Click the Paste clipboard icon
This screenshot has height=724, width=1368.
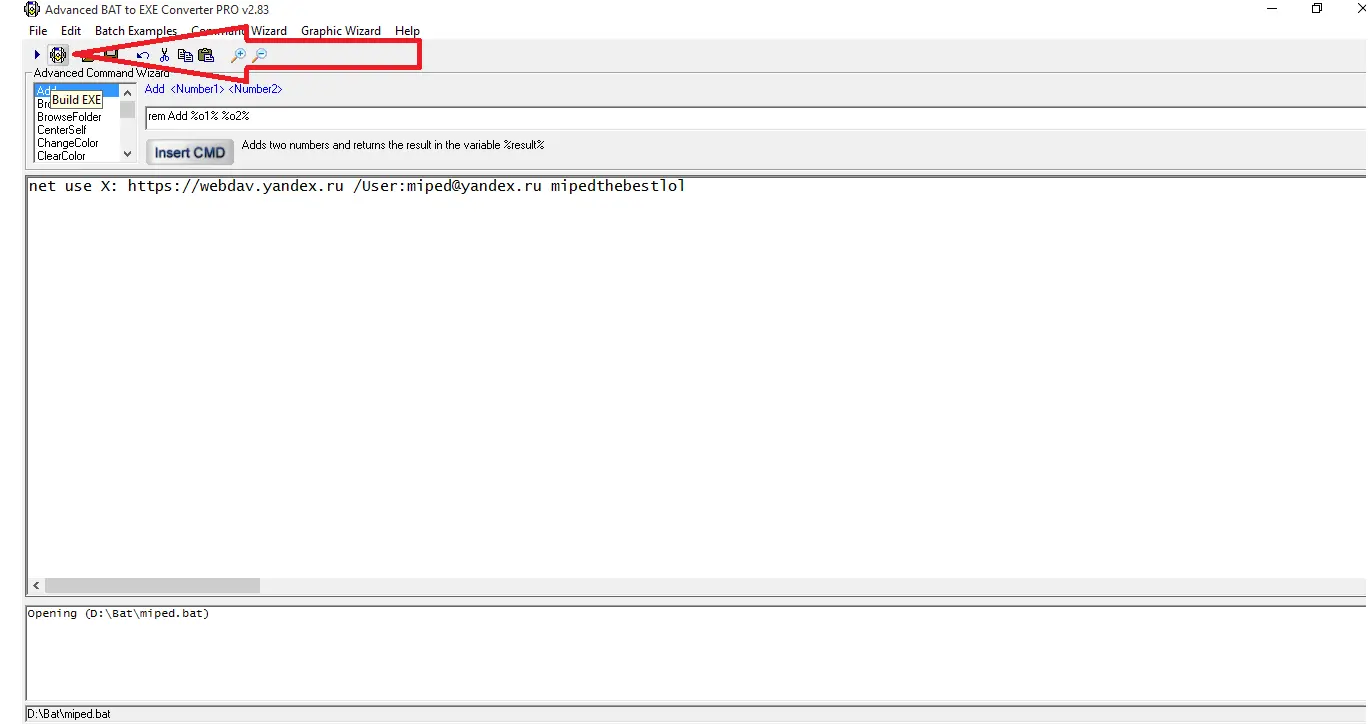pyautogui.click(x=206, y=55)
